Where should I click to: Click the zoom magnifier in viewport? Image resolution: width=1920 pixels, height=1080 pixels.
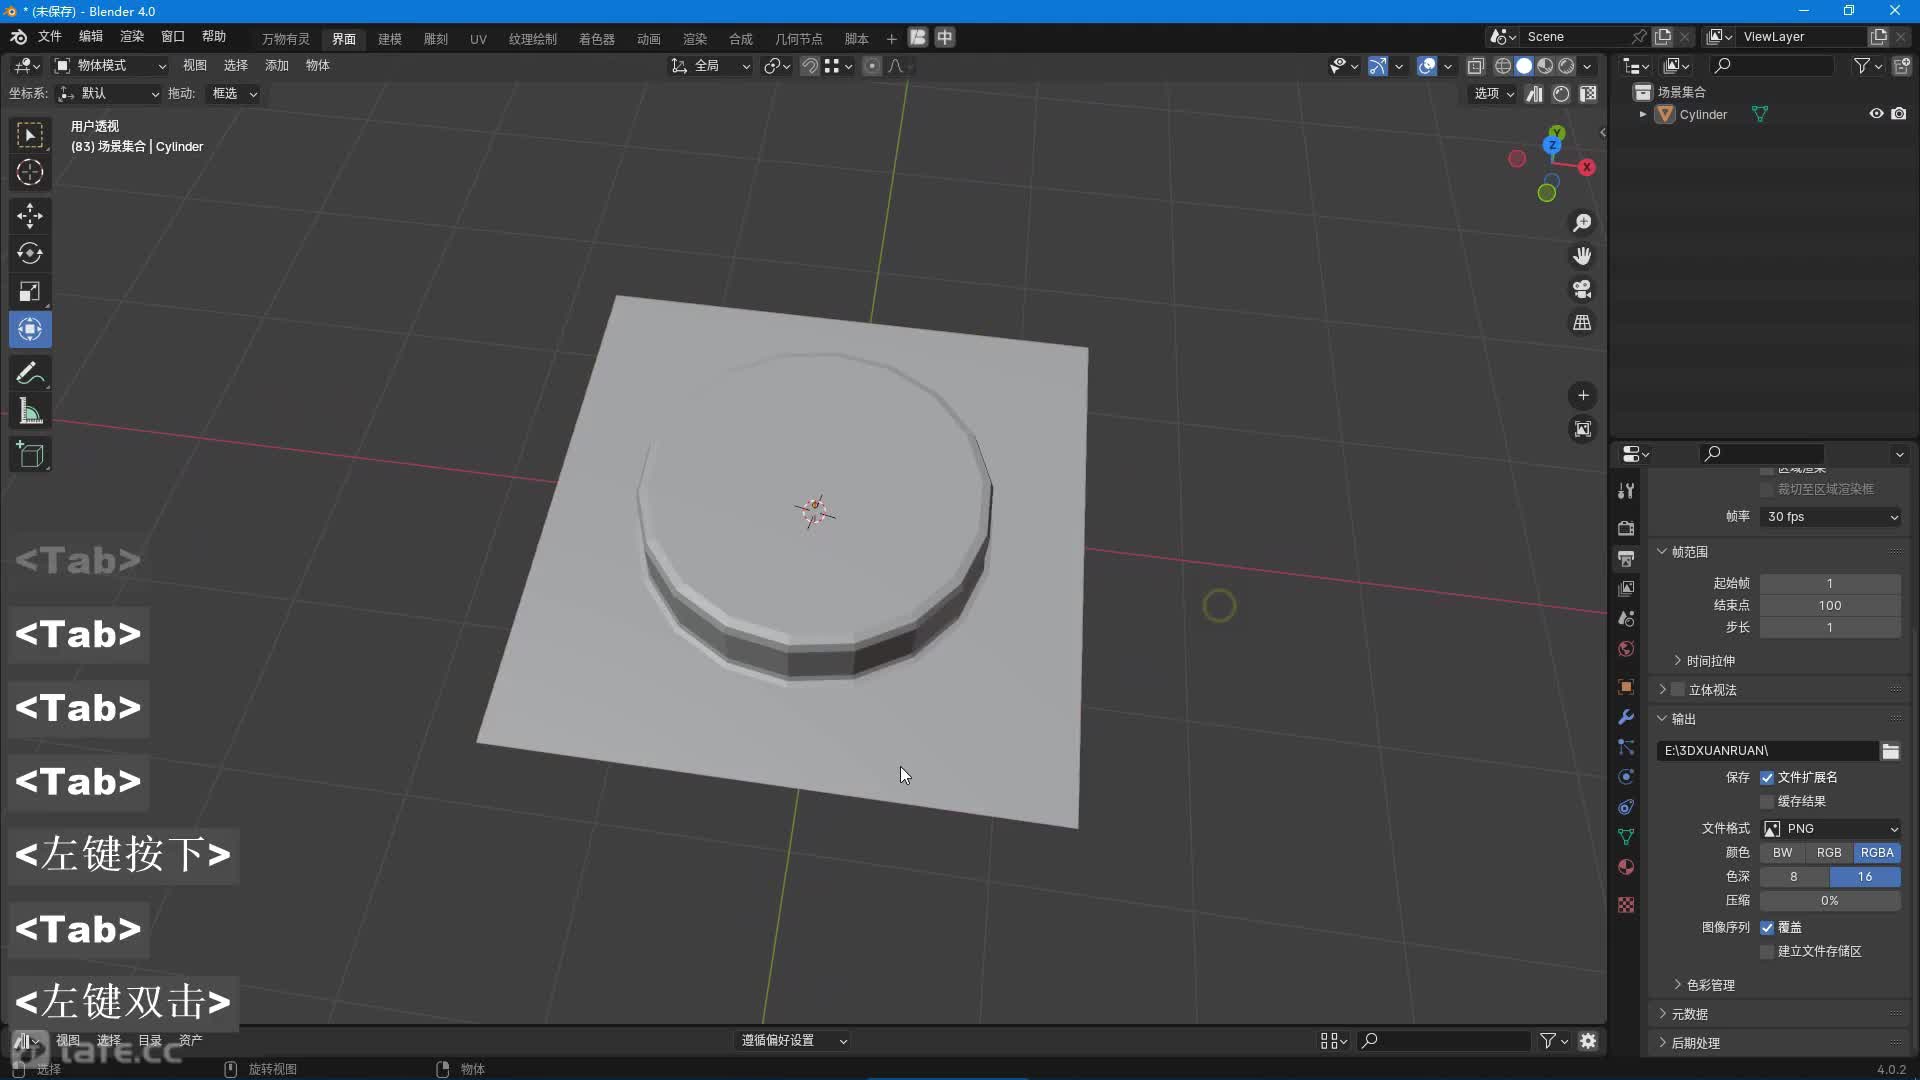point(1582,223)
